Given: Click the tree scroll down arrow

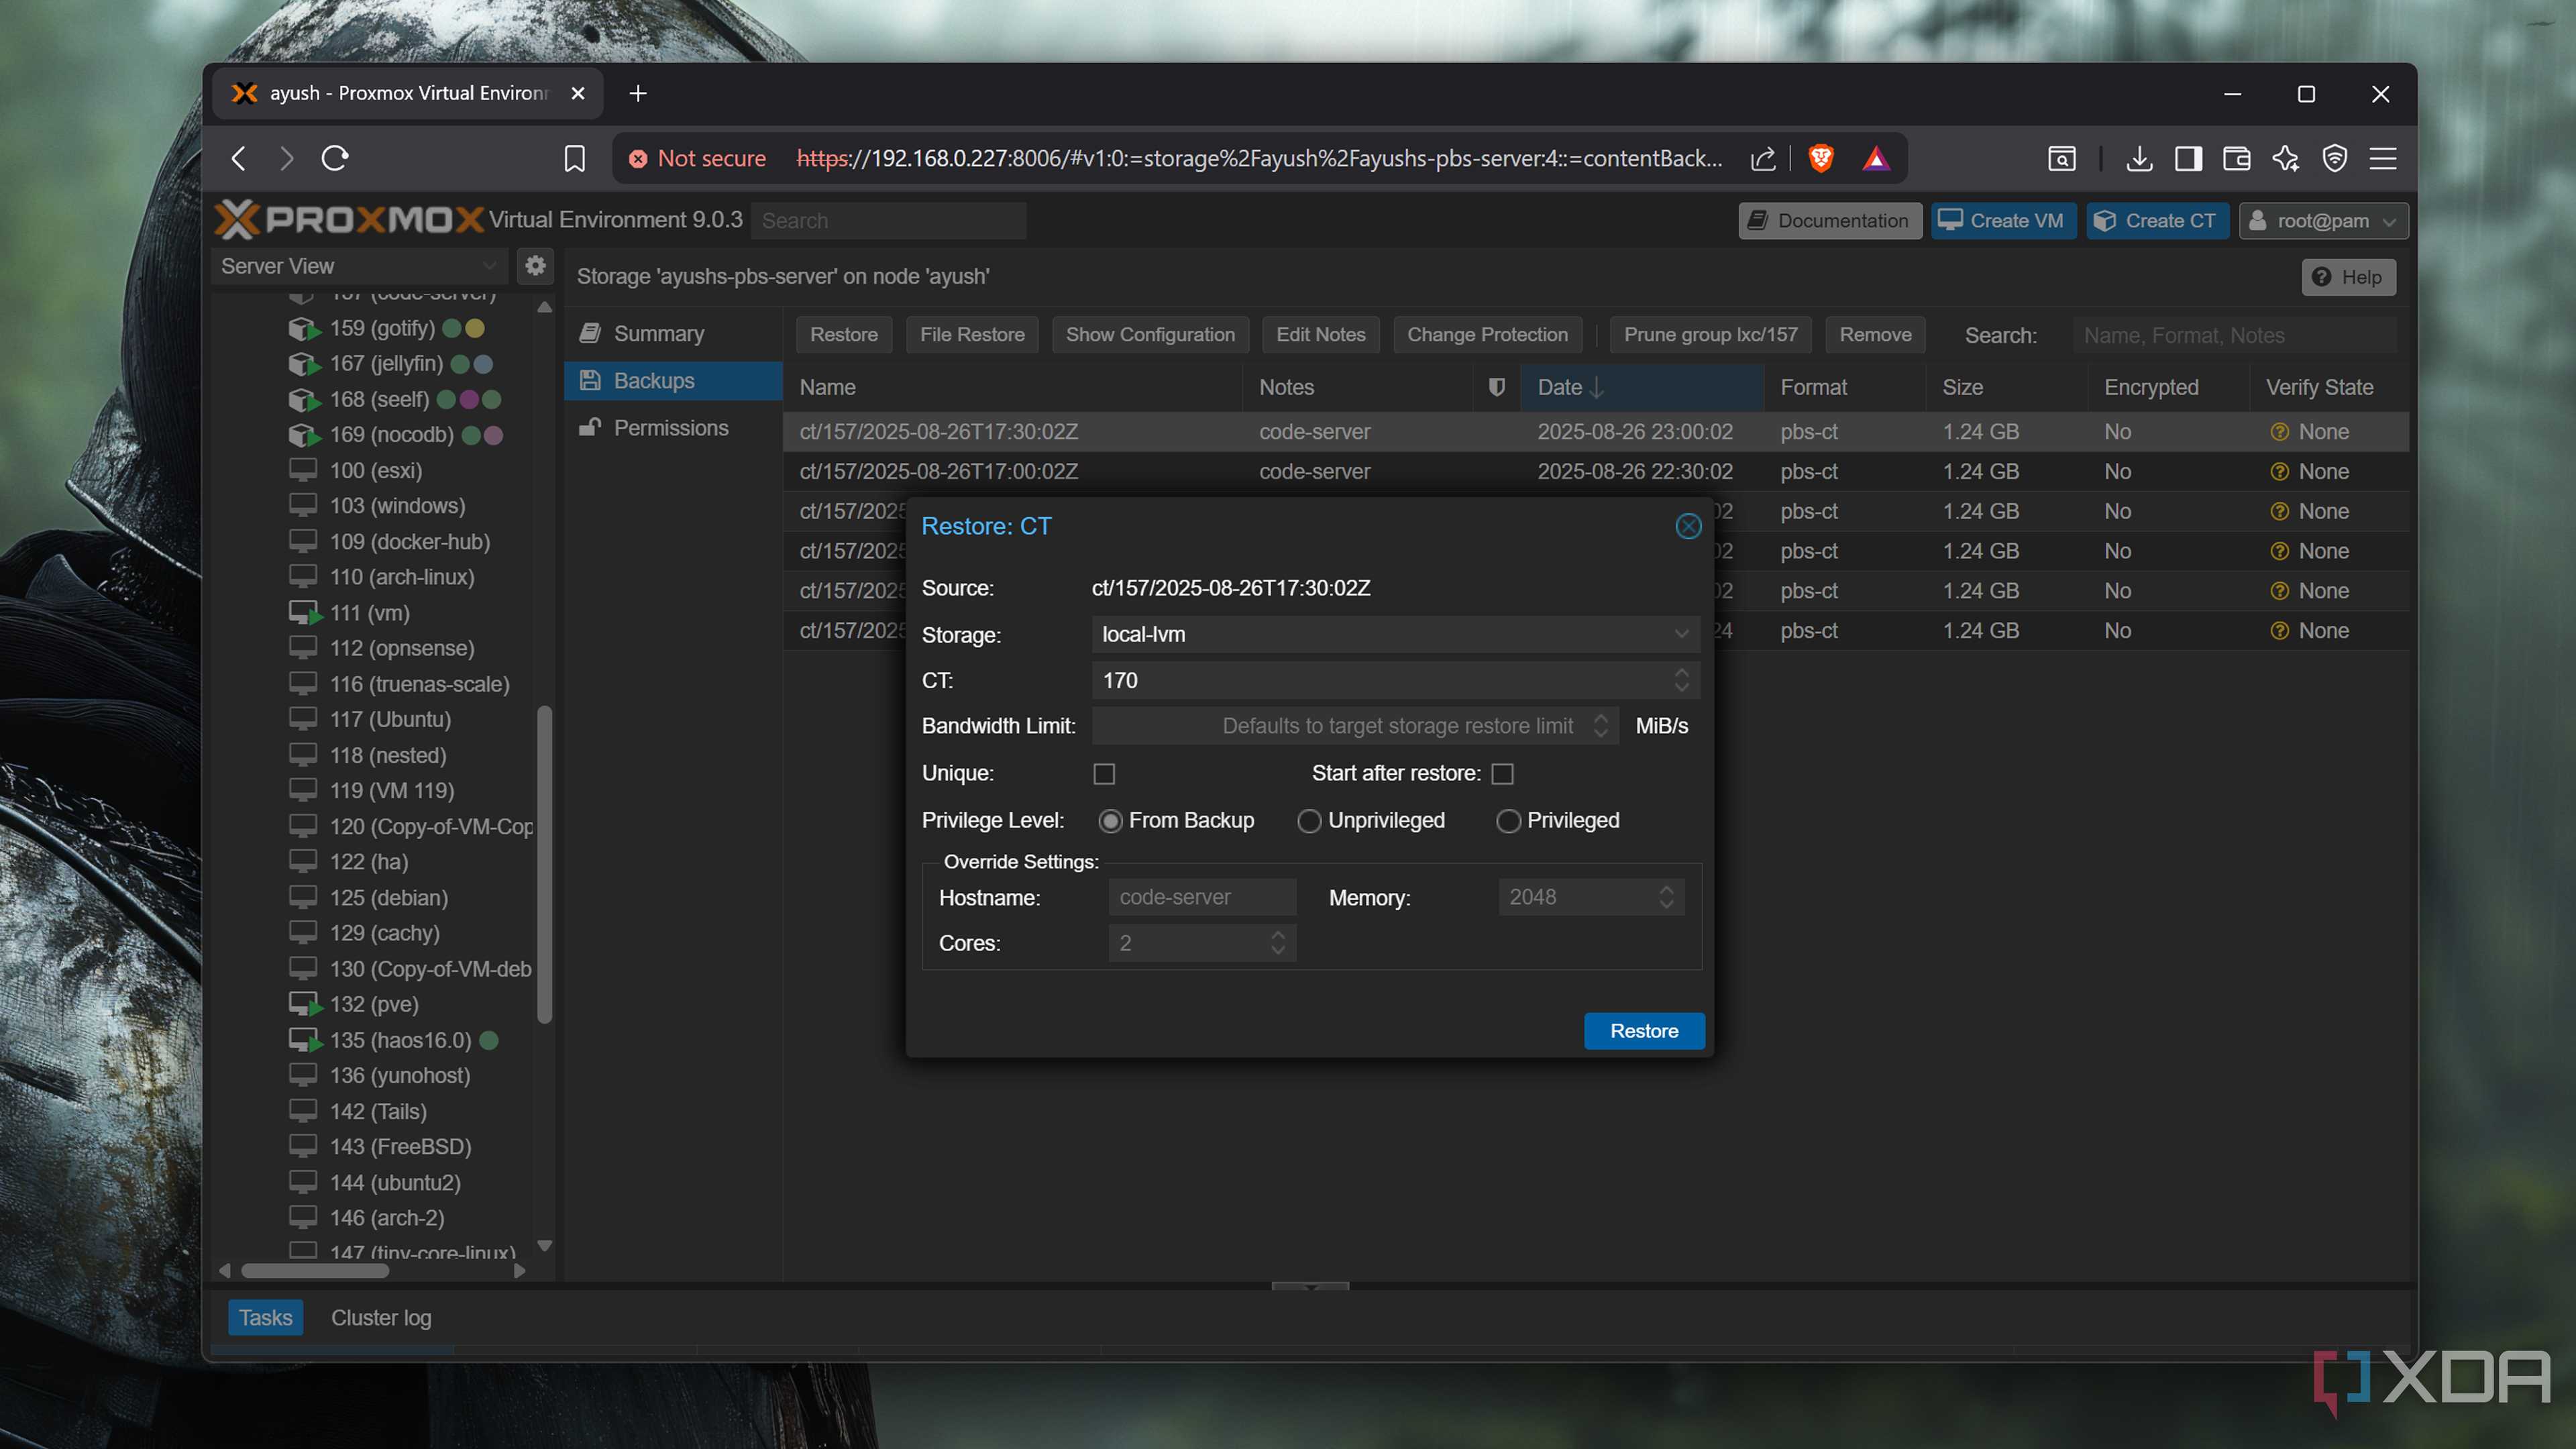Looking at the screenshot, I should pos(545,1246).
